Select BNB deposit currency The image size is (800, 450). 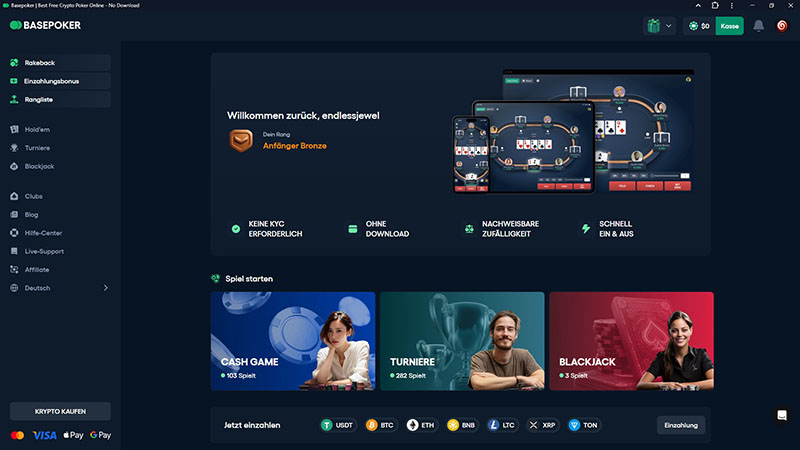[x=462, y=425]
